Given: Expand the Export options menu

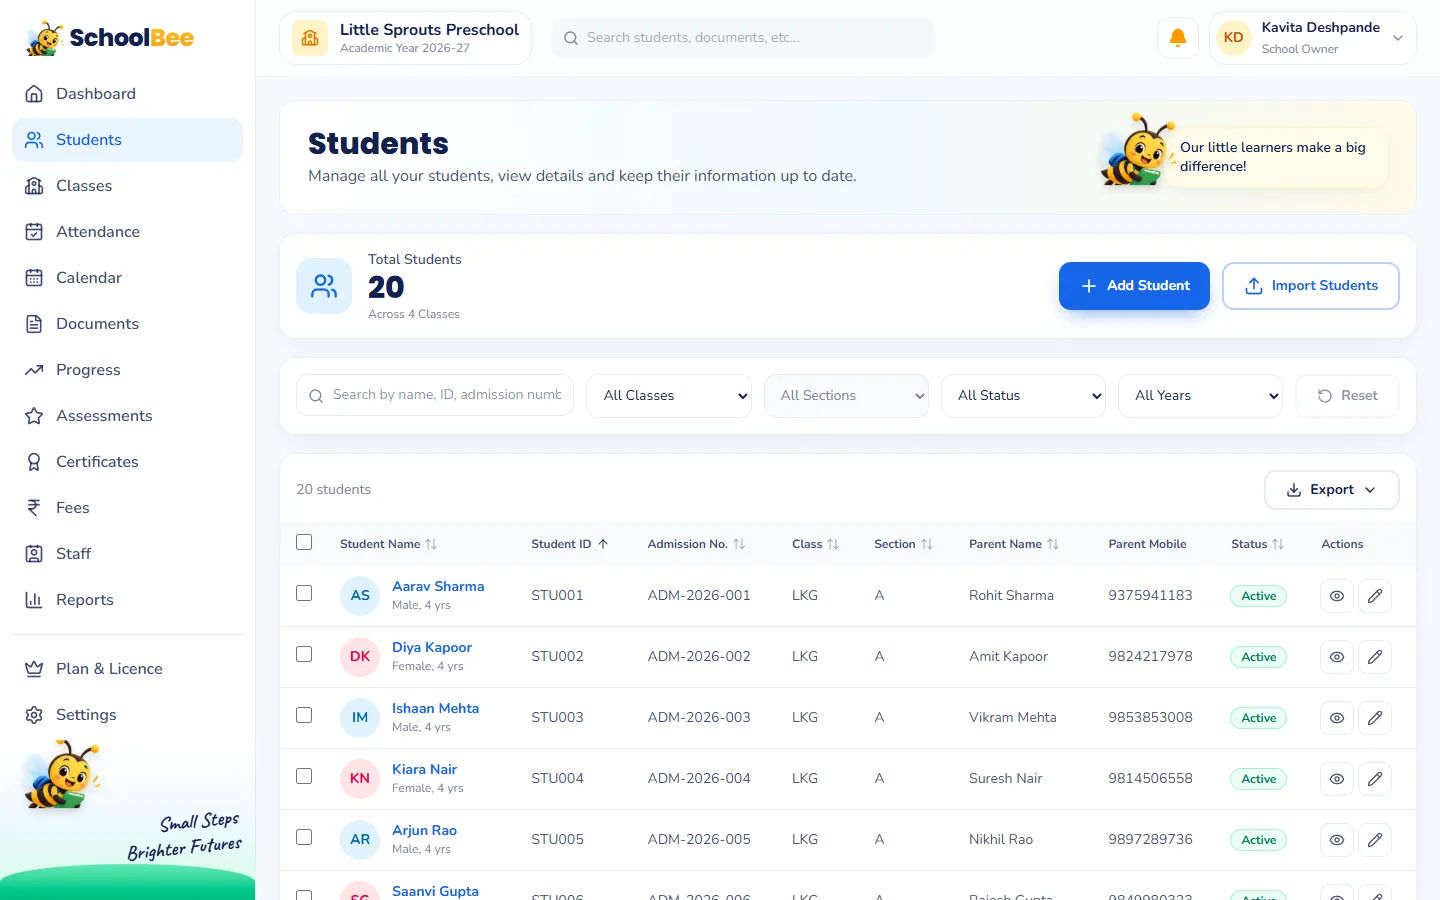Looking at the screenshot, I should point(1331,490).
